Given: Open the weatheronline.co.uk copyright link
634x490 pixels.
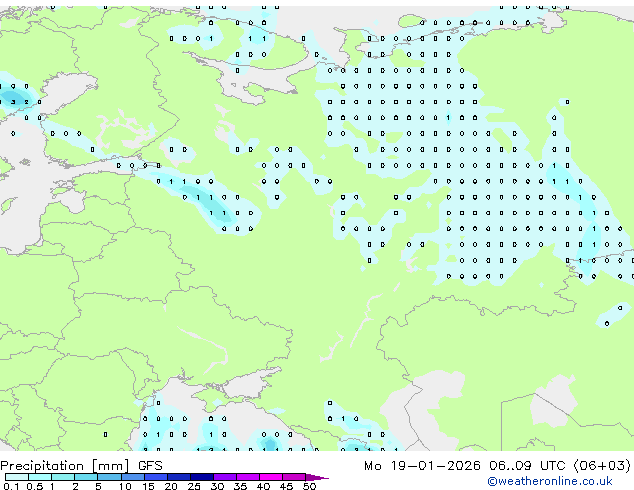Looking at the screenshot, I should [x=549, y=481].
